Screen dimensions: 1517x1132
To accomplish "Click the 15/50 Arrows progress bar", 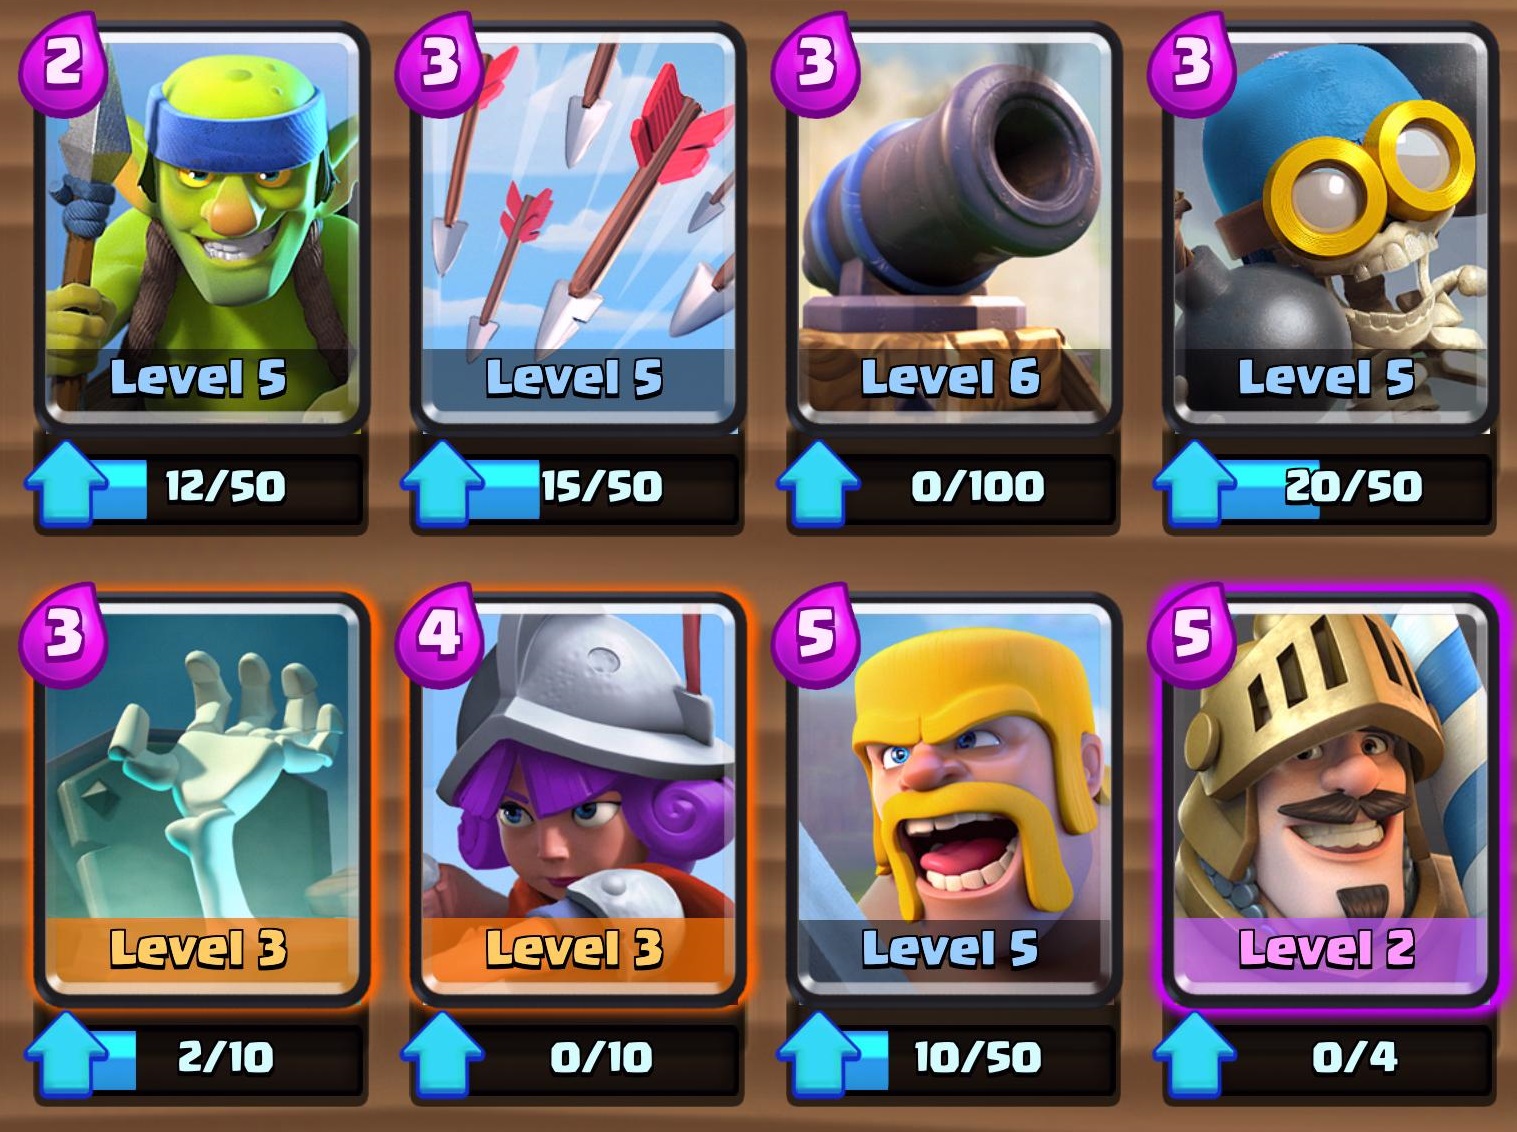I will coord(600,487).
